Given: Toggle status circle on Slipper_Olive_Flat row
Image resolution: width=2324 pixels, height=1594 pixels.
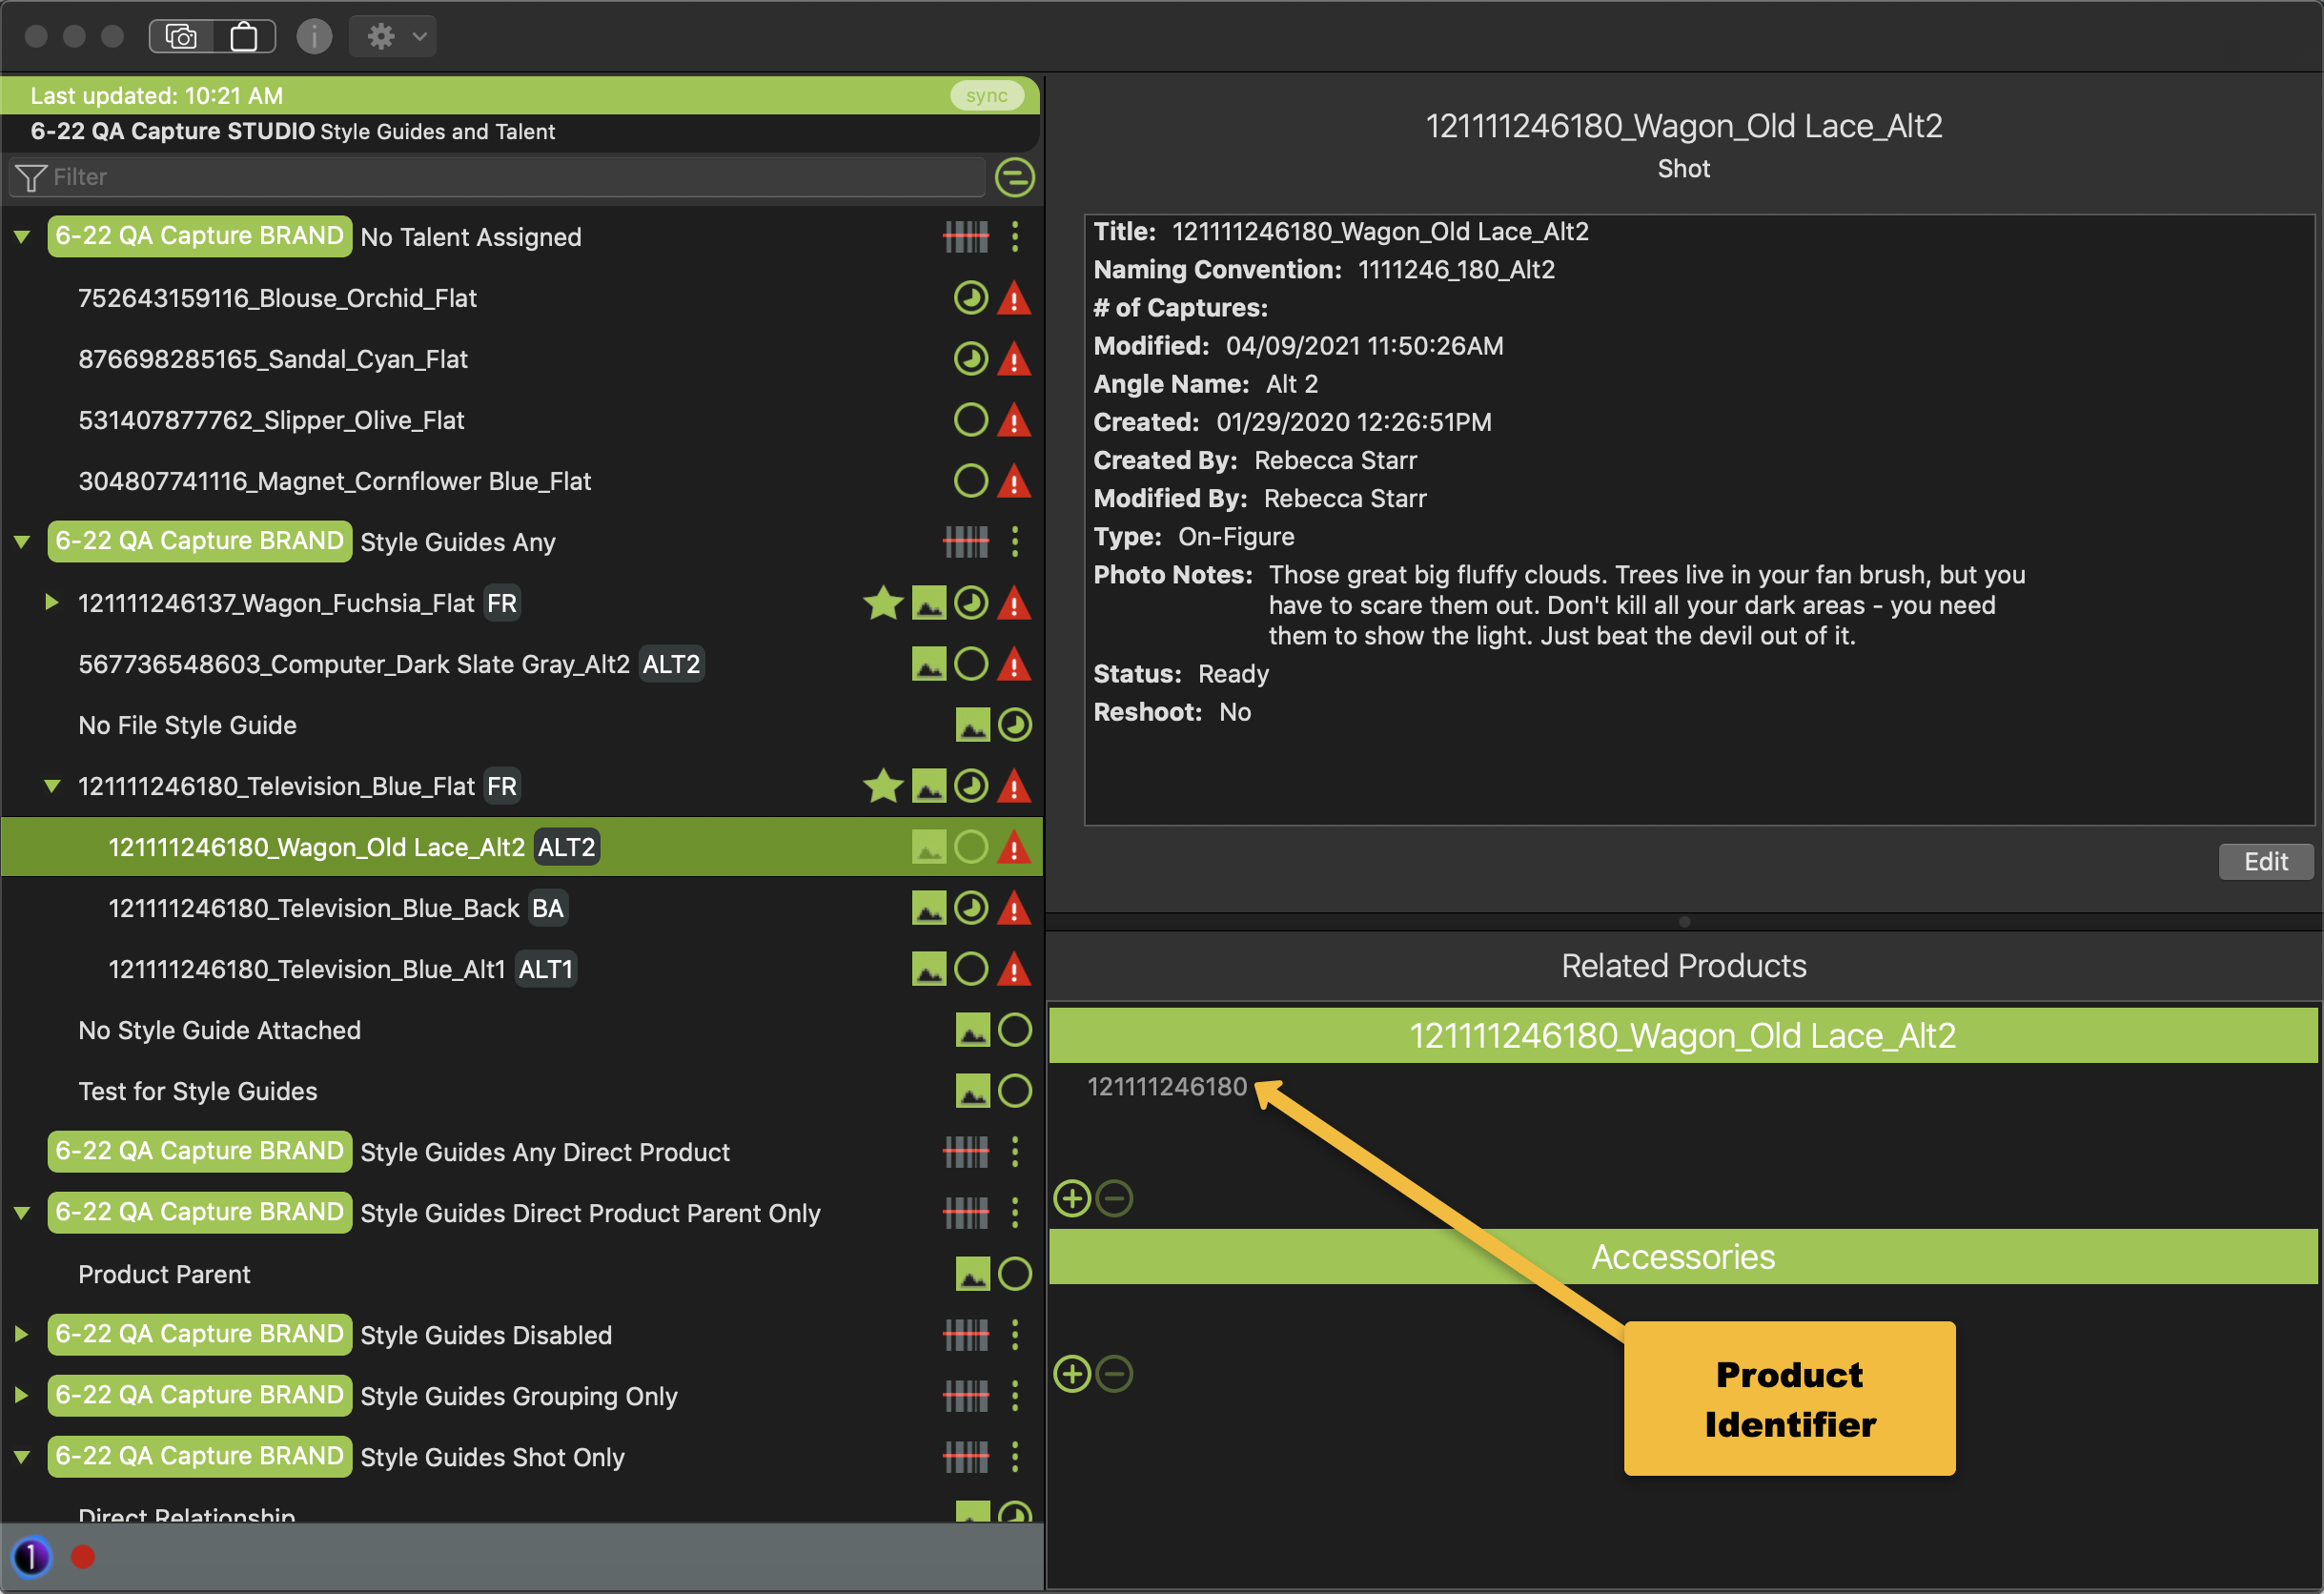Looking at the screenshot, I should tap(970, 420).
